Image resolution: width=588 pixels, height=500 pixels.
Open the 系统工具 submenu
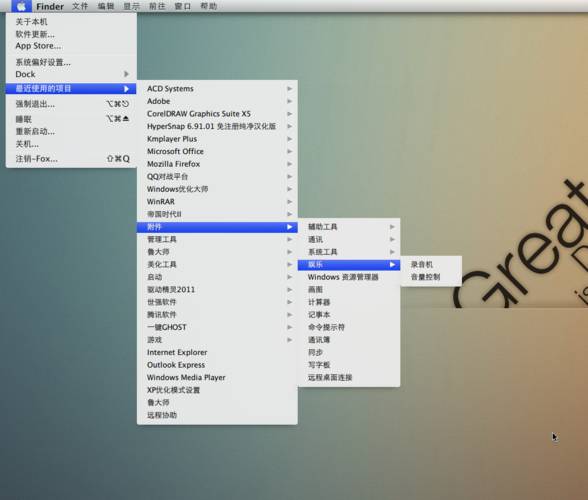coord(349,252)
